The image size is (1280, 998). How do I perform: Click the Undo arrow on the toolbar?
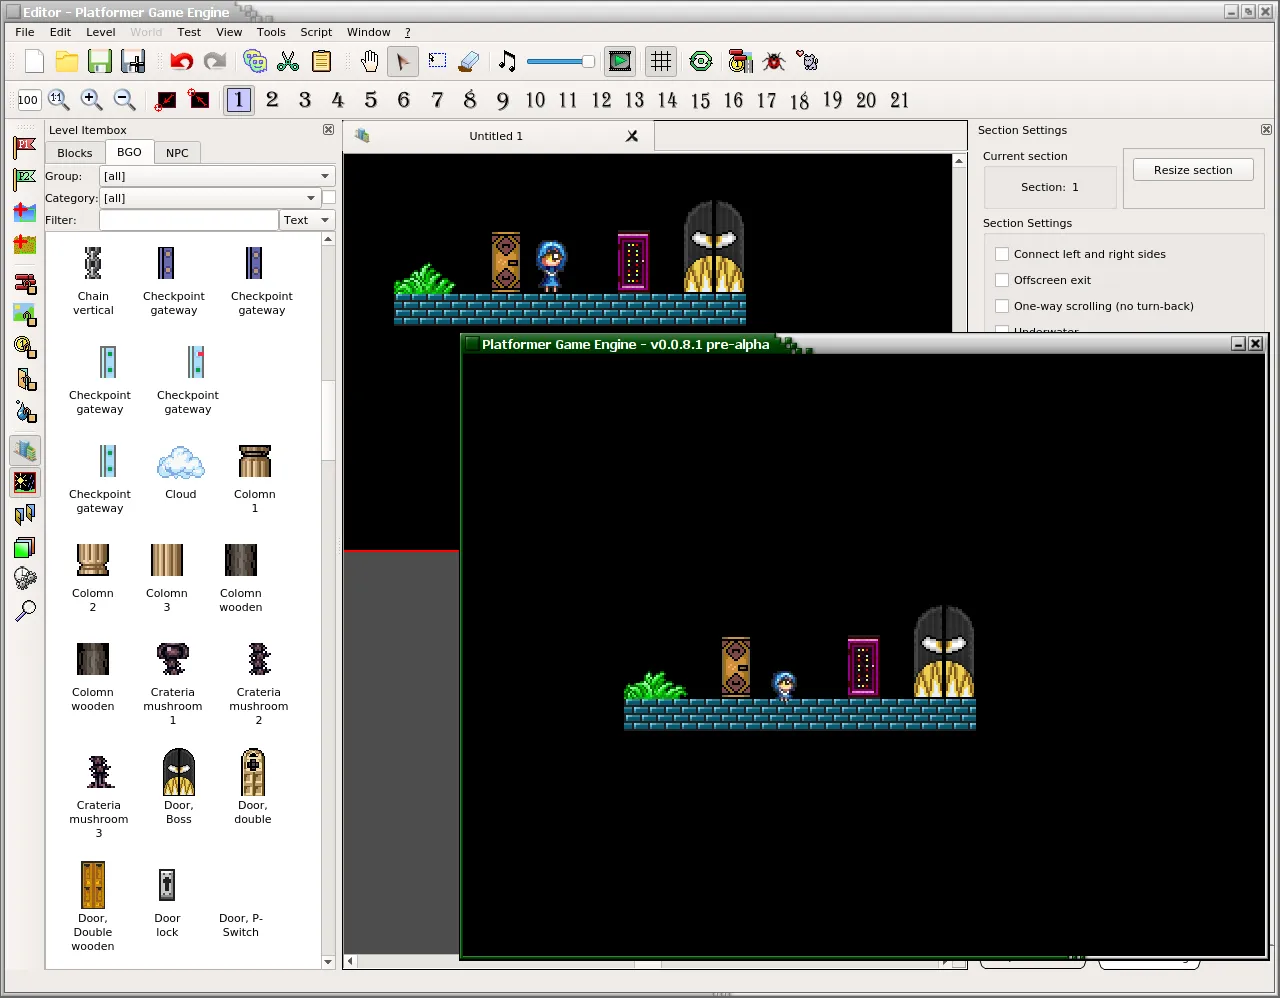tap(180, 61)
